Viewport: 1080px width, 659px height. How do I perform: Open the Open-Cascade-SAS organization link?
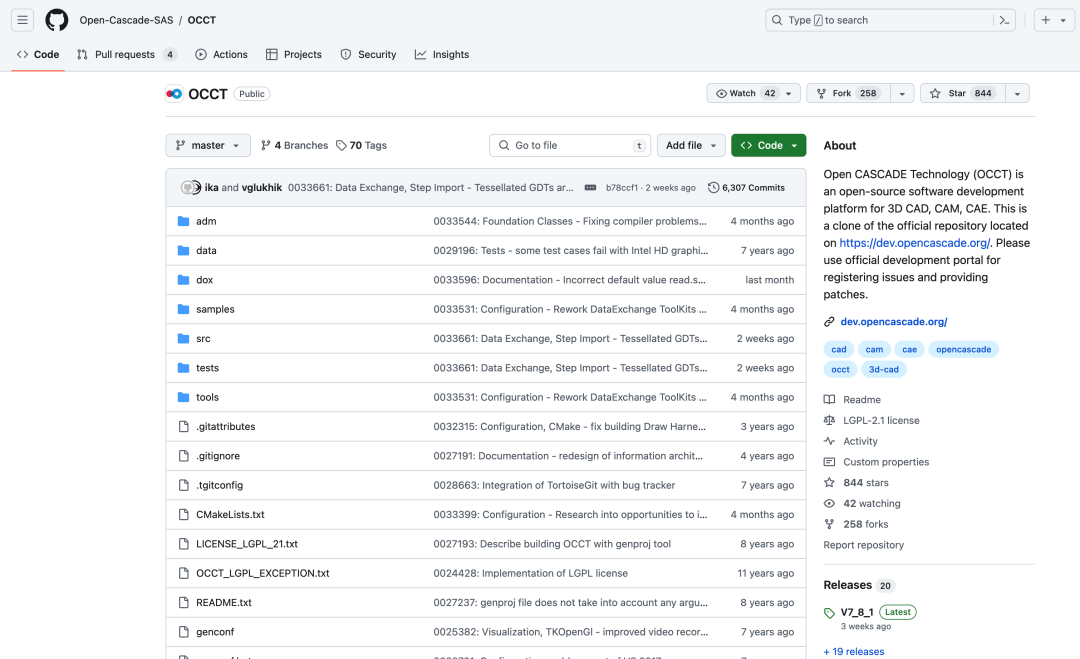click(x=127, y=20)
